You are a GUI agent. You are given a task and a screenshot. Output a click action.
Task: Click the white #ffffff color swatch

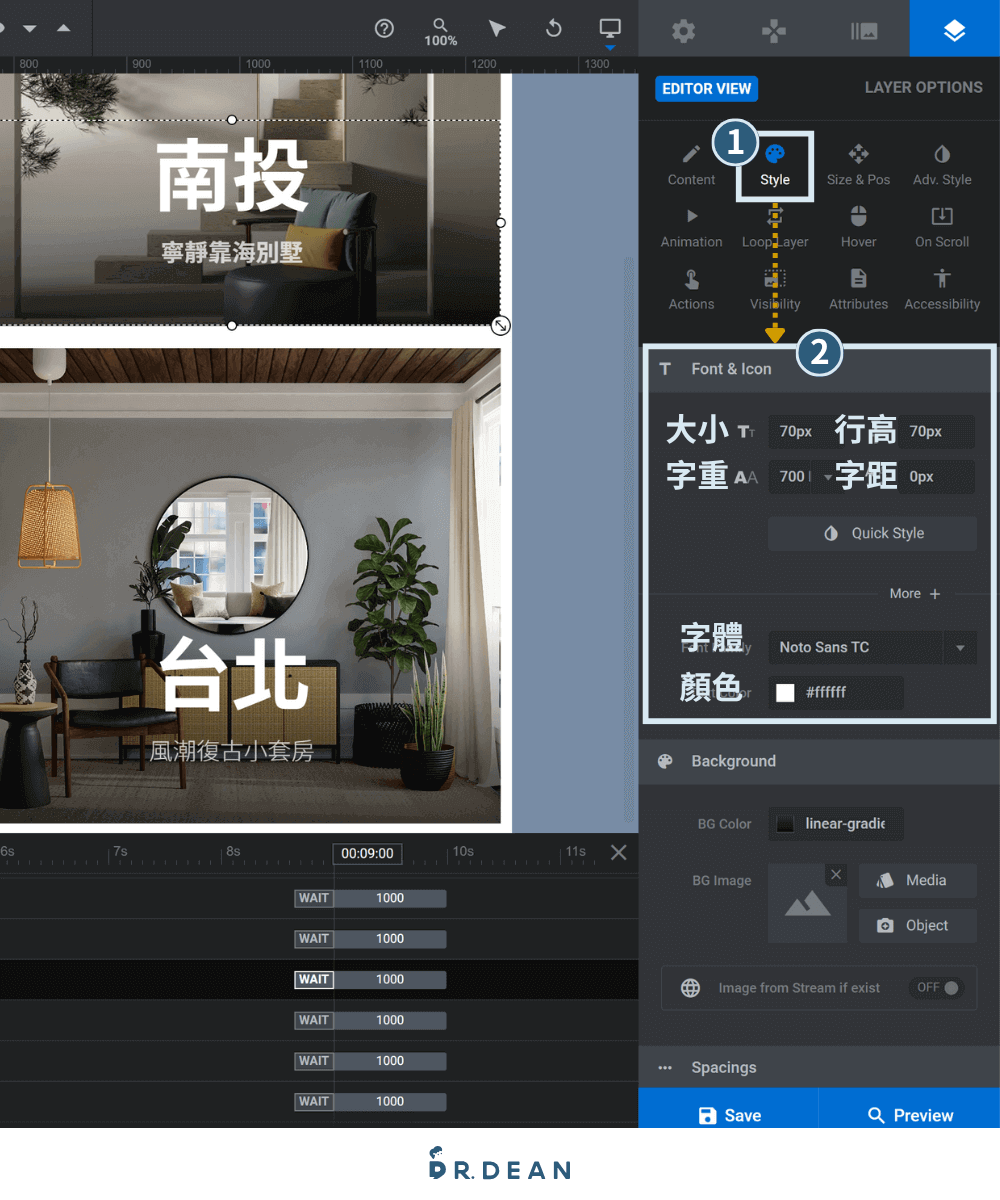786,692
